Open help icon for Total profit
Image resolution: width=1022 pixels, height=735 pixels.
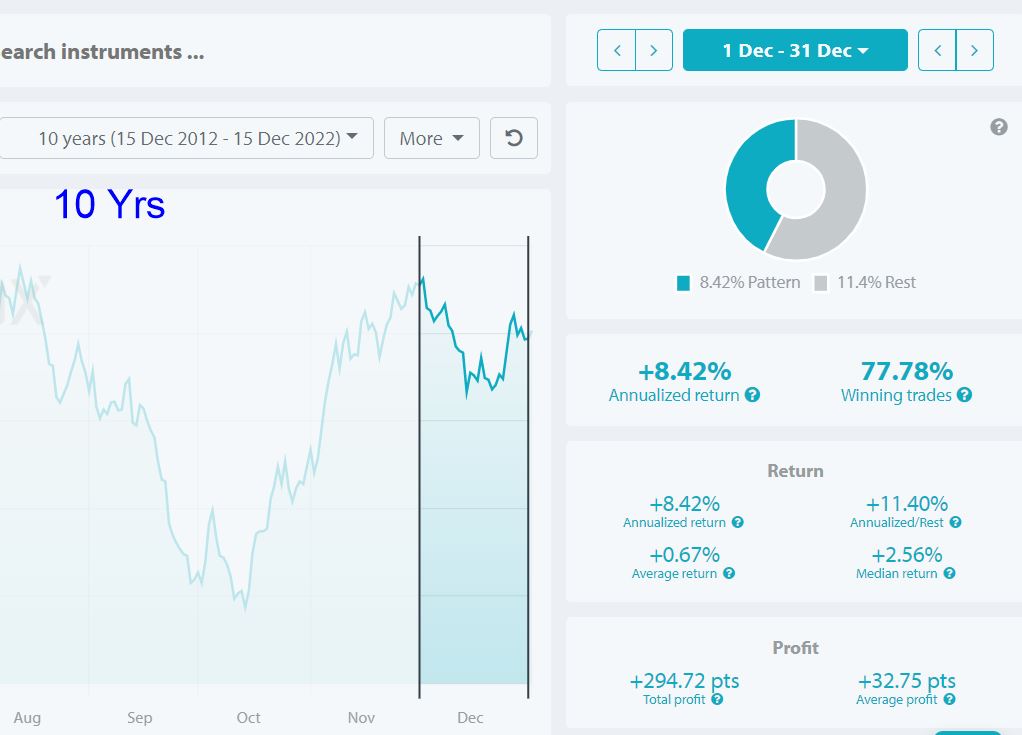click(x=717, y=699)
